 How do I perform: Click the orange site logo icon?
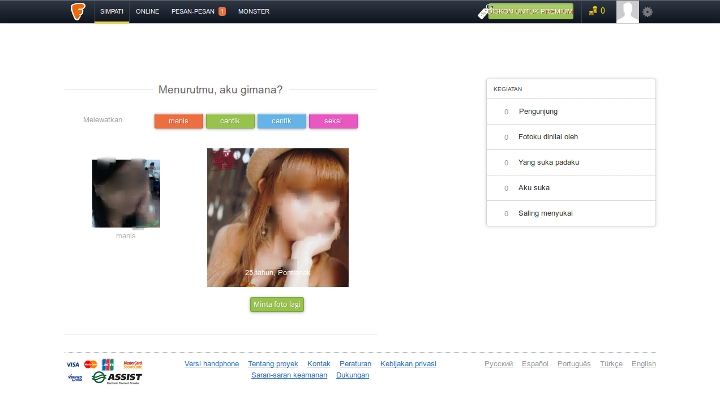click(78, 11)
